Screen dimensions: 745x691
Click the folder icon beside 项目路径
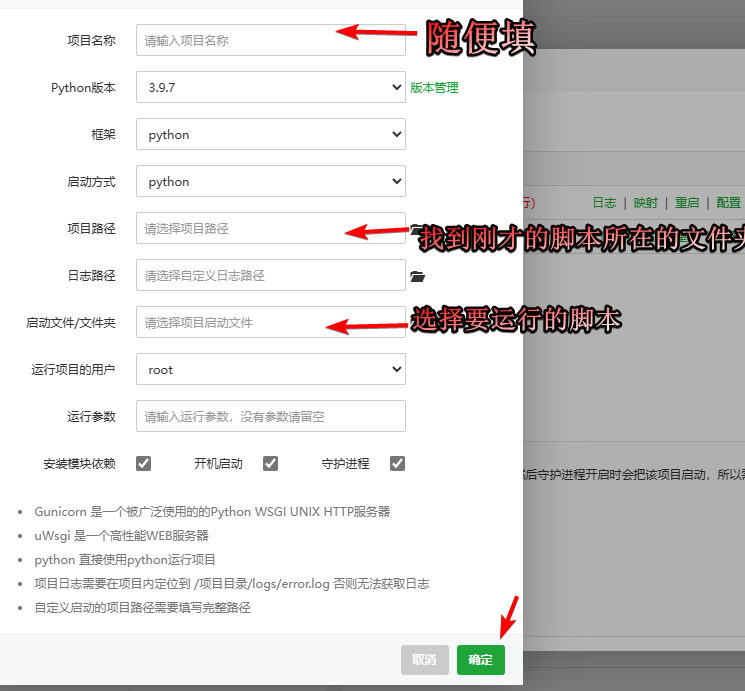[x=414, y=229]
